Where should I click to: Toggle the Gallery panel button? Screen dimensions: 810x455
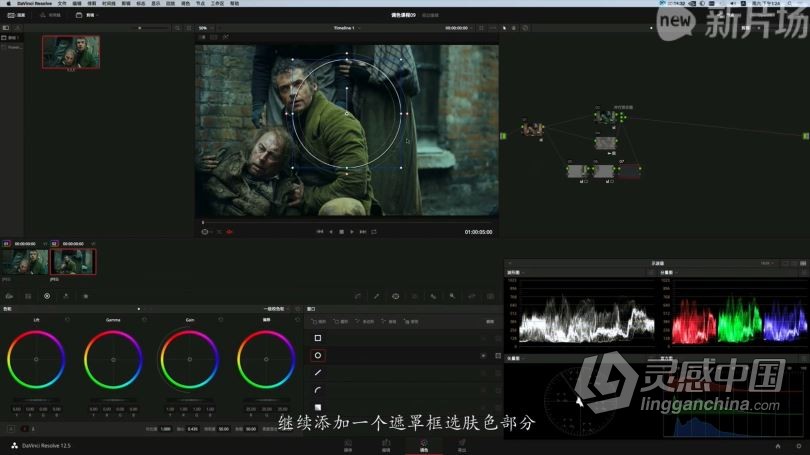coord(17,15)
